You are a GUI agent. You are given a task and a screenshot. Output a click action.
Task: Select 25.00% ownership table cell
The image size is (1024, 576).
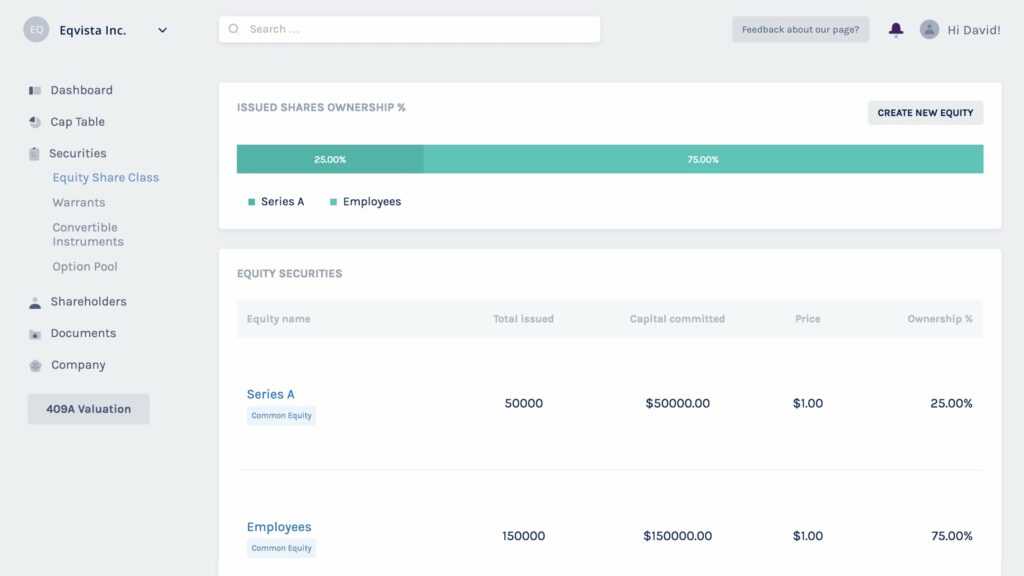coord(951,404)
